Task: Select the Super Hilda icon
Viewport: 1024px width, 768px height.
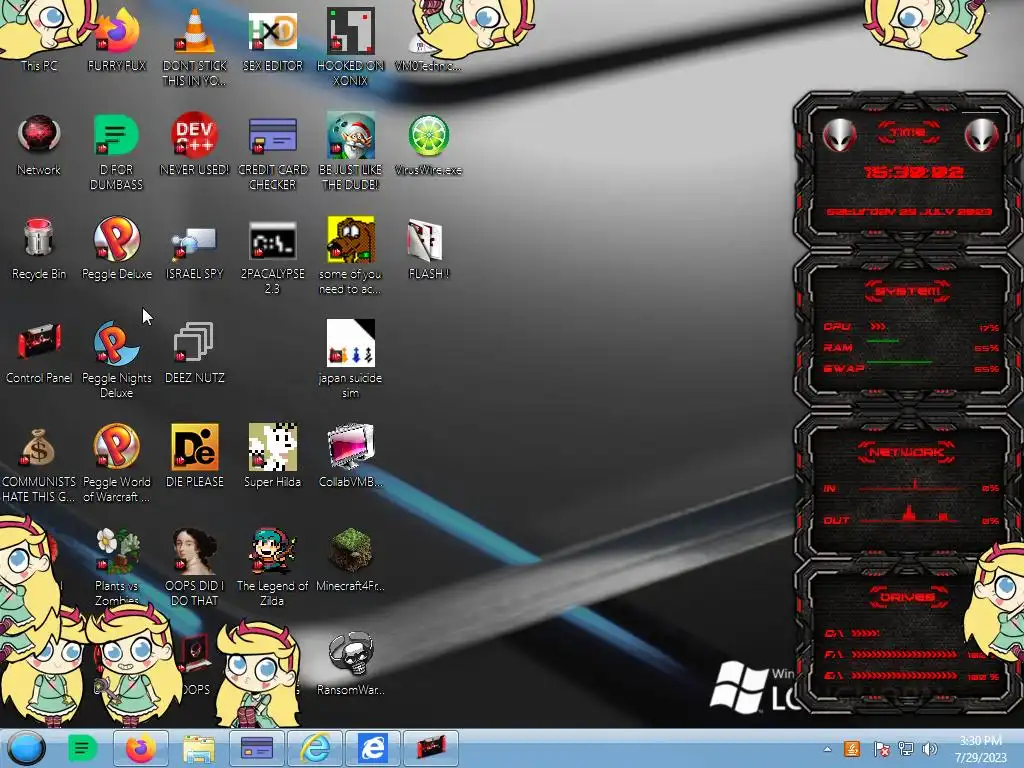Action: pos(272,456)
